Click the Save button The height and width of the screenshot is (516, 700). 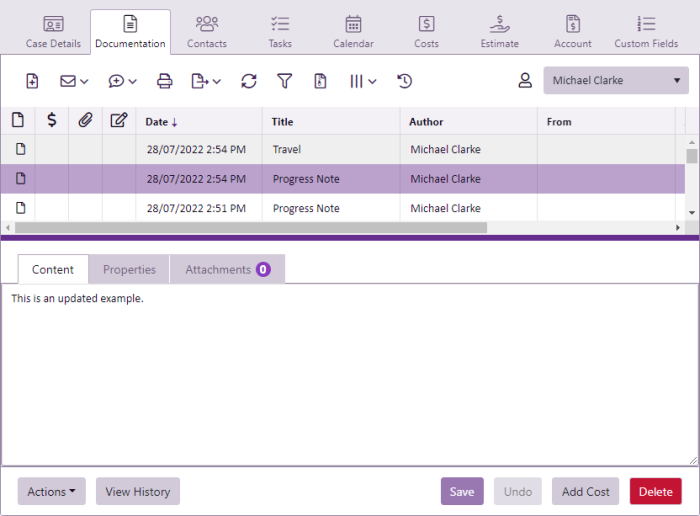pyautogui.click(x=462, y=491)
